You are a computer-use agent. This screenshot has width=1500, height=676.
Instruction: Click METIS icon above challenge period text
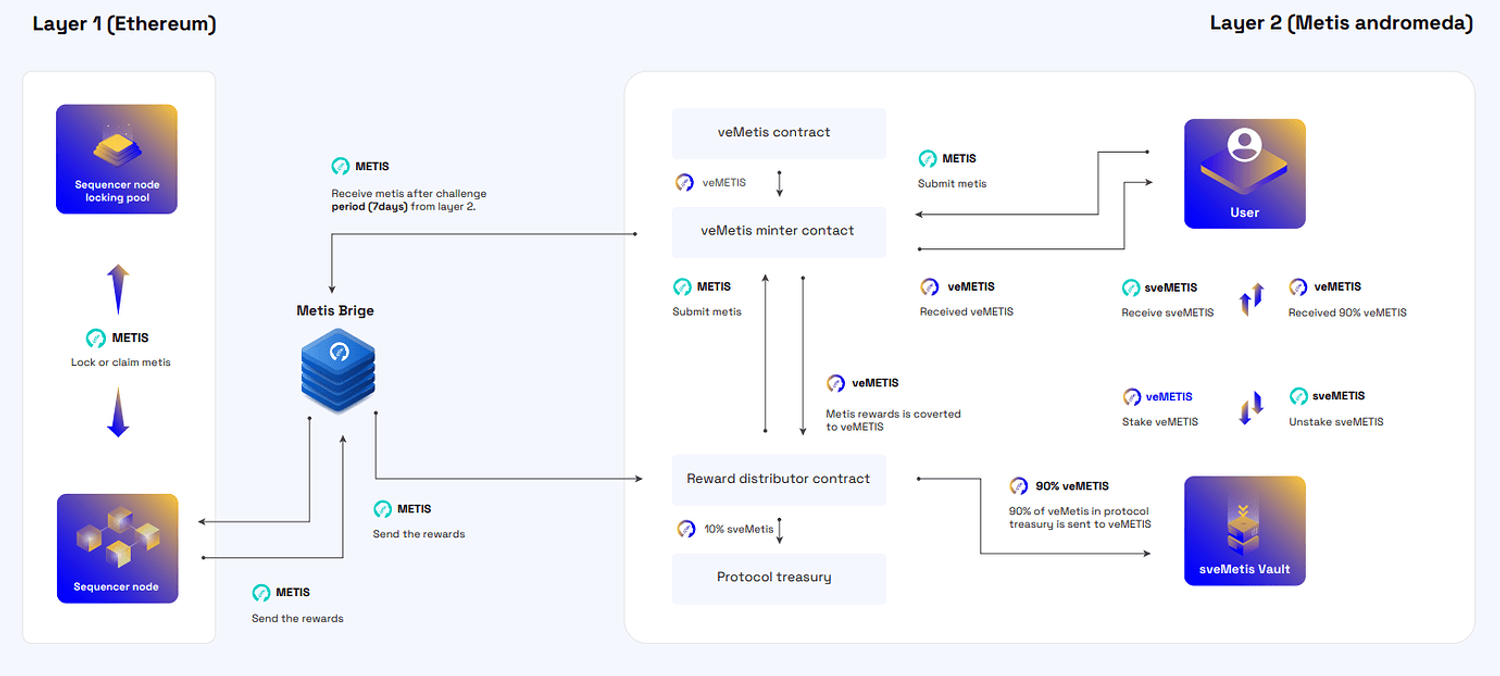340,166
